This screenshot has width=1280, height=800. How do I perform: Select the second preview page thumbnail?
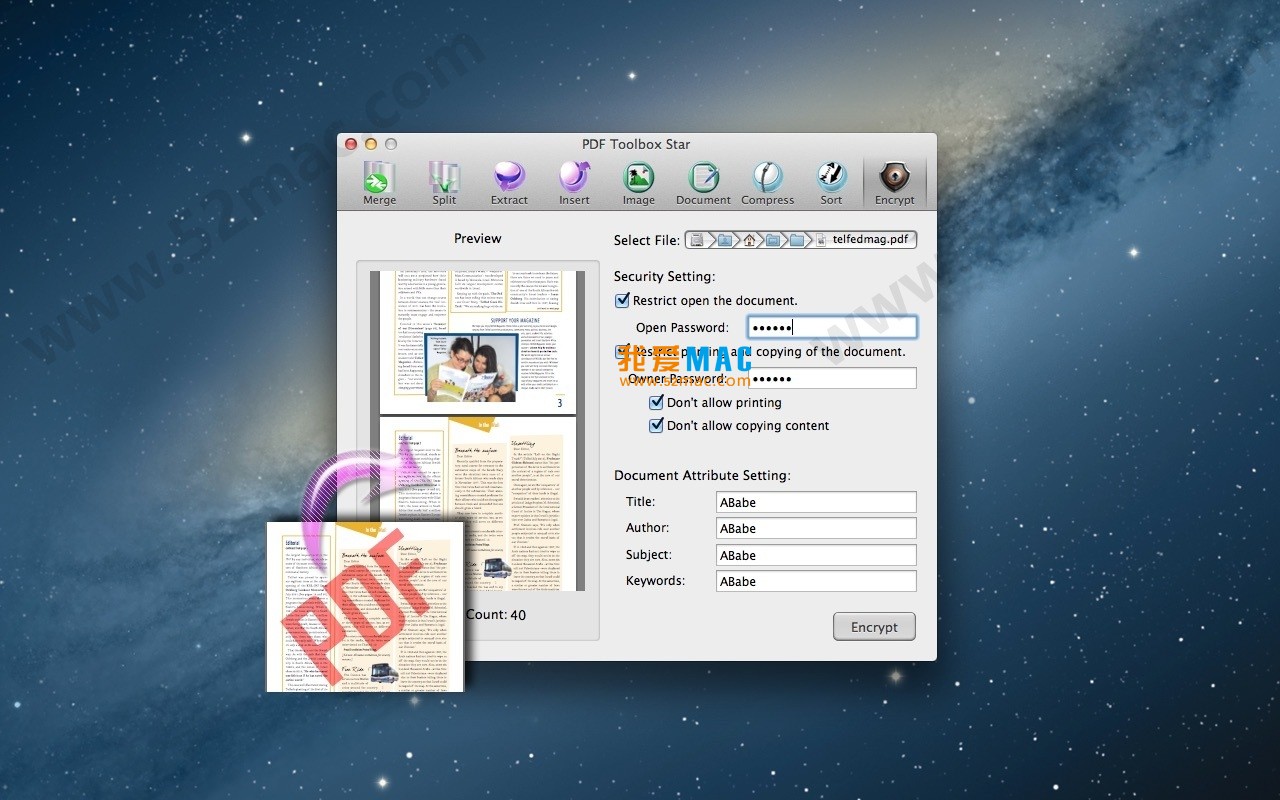coord(478,503)
